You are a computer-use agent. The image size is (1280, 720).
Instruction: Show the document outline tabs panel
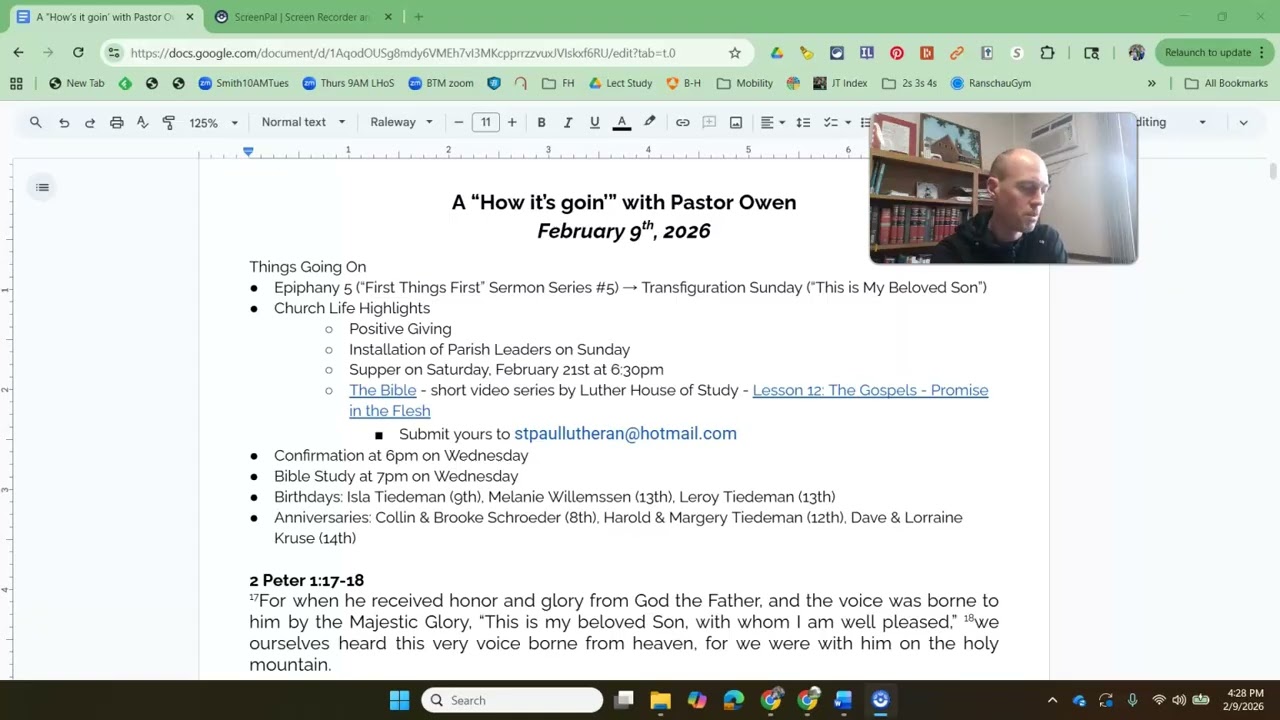coord(42,187)
